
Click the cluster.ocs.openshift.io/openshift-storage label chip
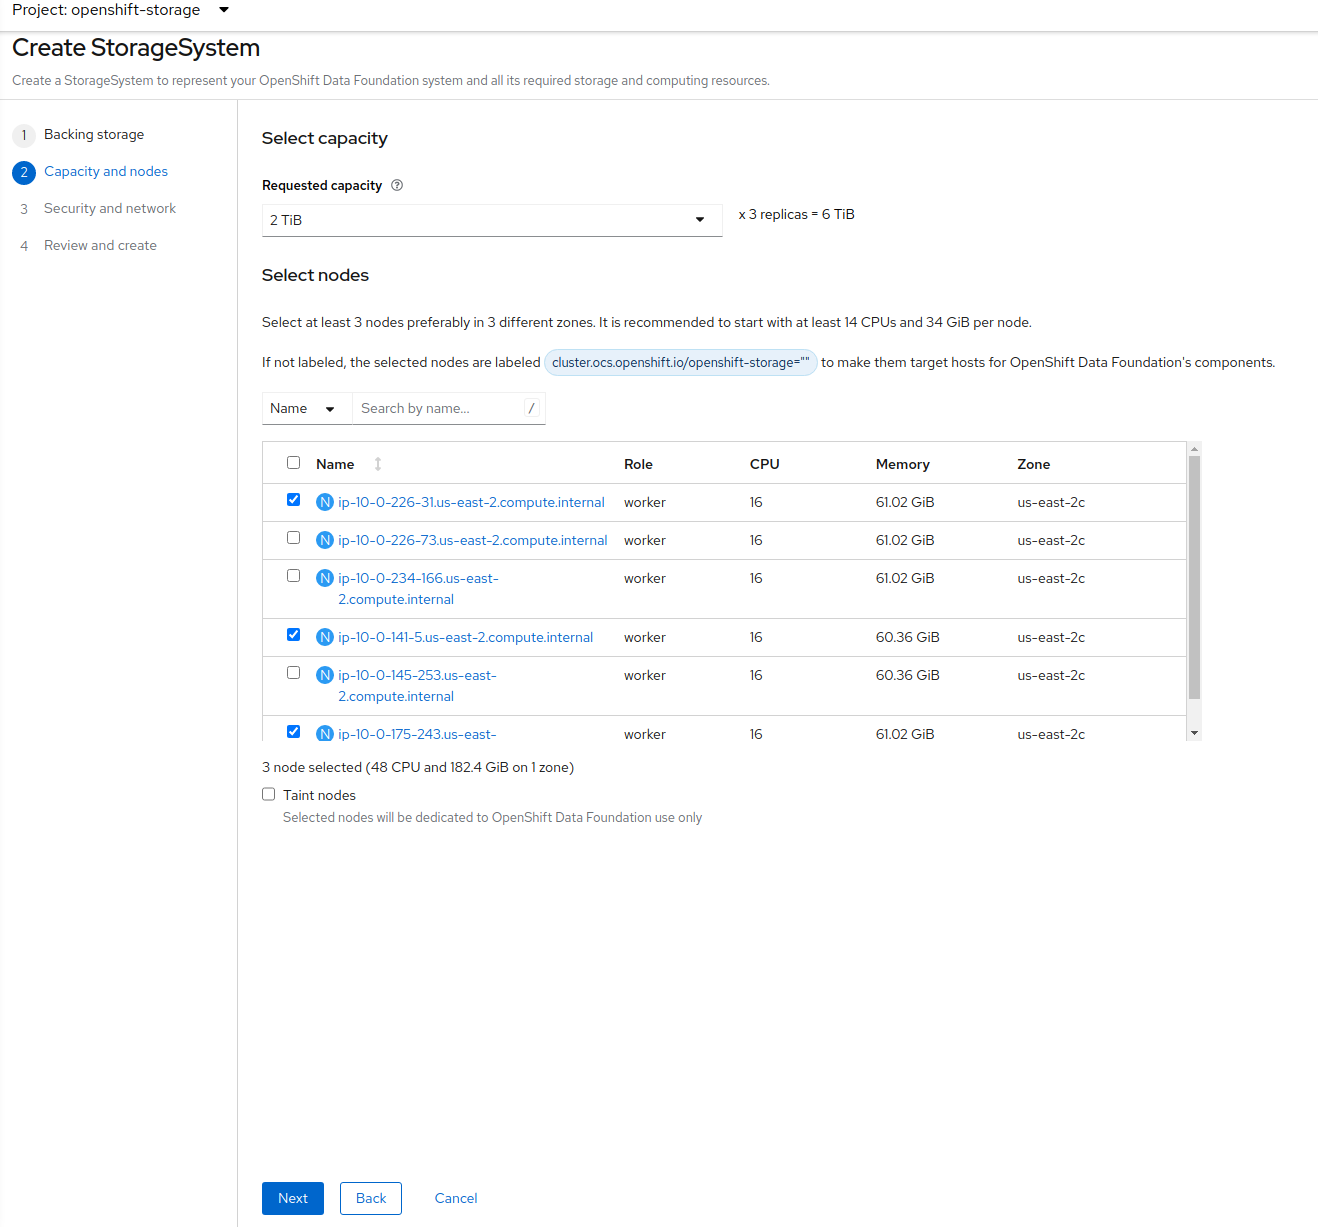tap(681, 362)
